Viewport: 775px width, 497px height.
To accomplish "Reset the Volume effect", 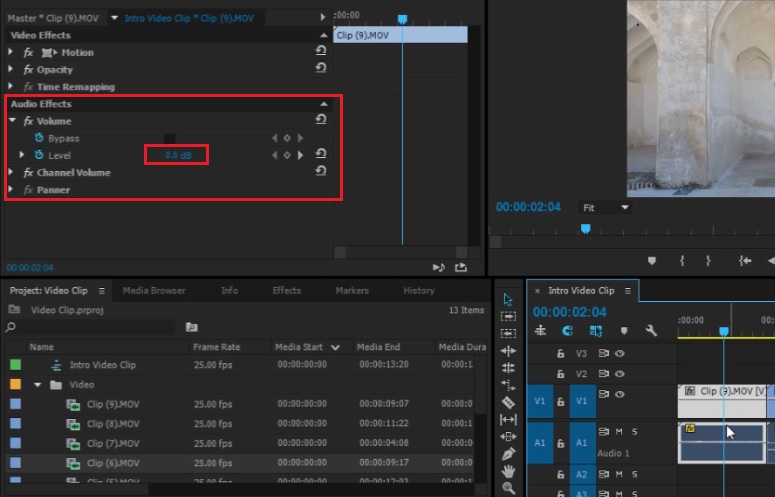I will click(x=321, y=119).
